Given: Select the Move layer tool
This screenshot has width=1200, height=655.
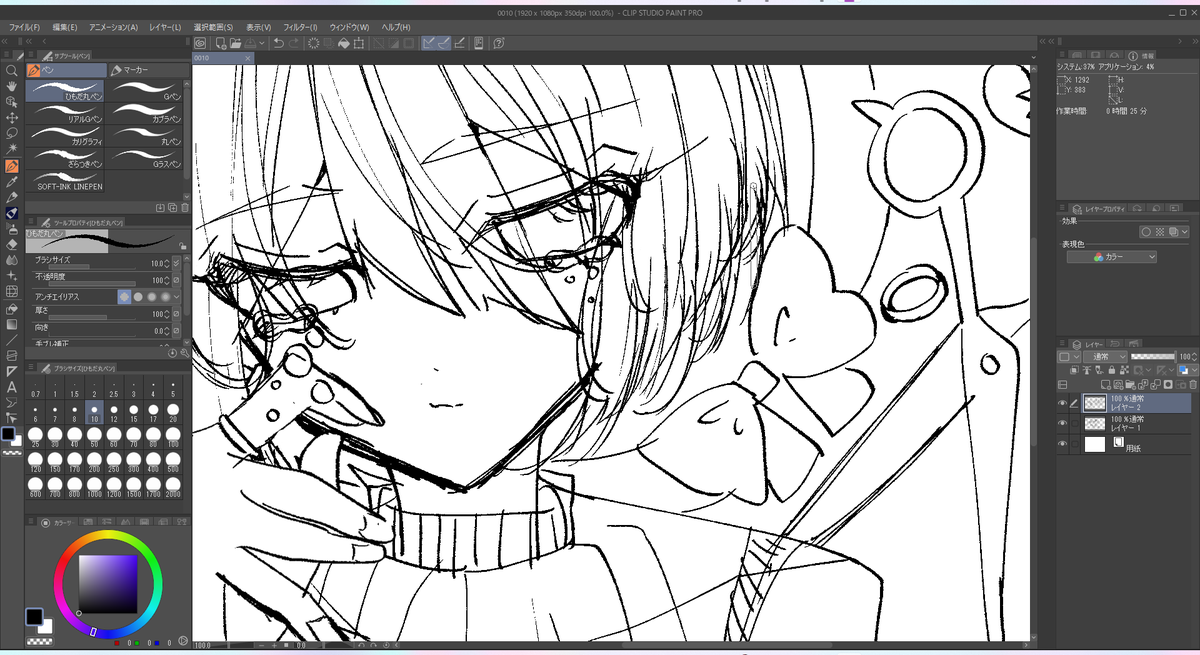Looking at the screenshot, I should pyautogui.click(x=11, y=117).
